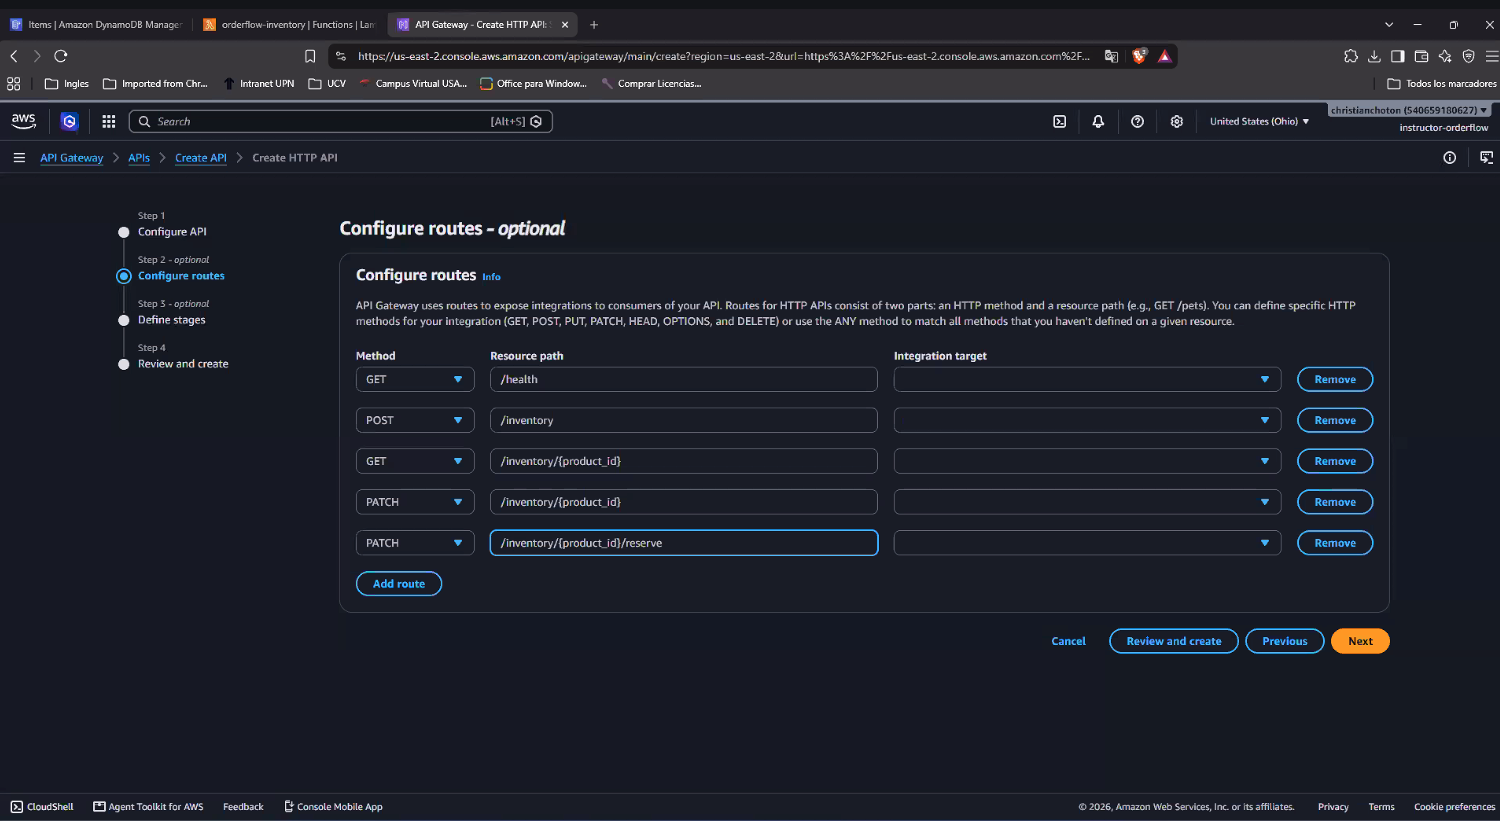Viewport: 1500px width, 821px height.
Task: Toggle the API Gateway side navigation hamburger
Action: 19,158
